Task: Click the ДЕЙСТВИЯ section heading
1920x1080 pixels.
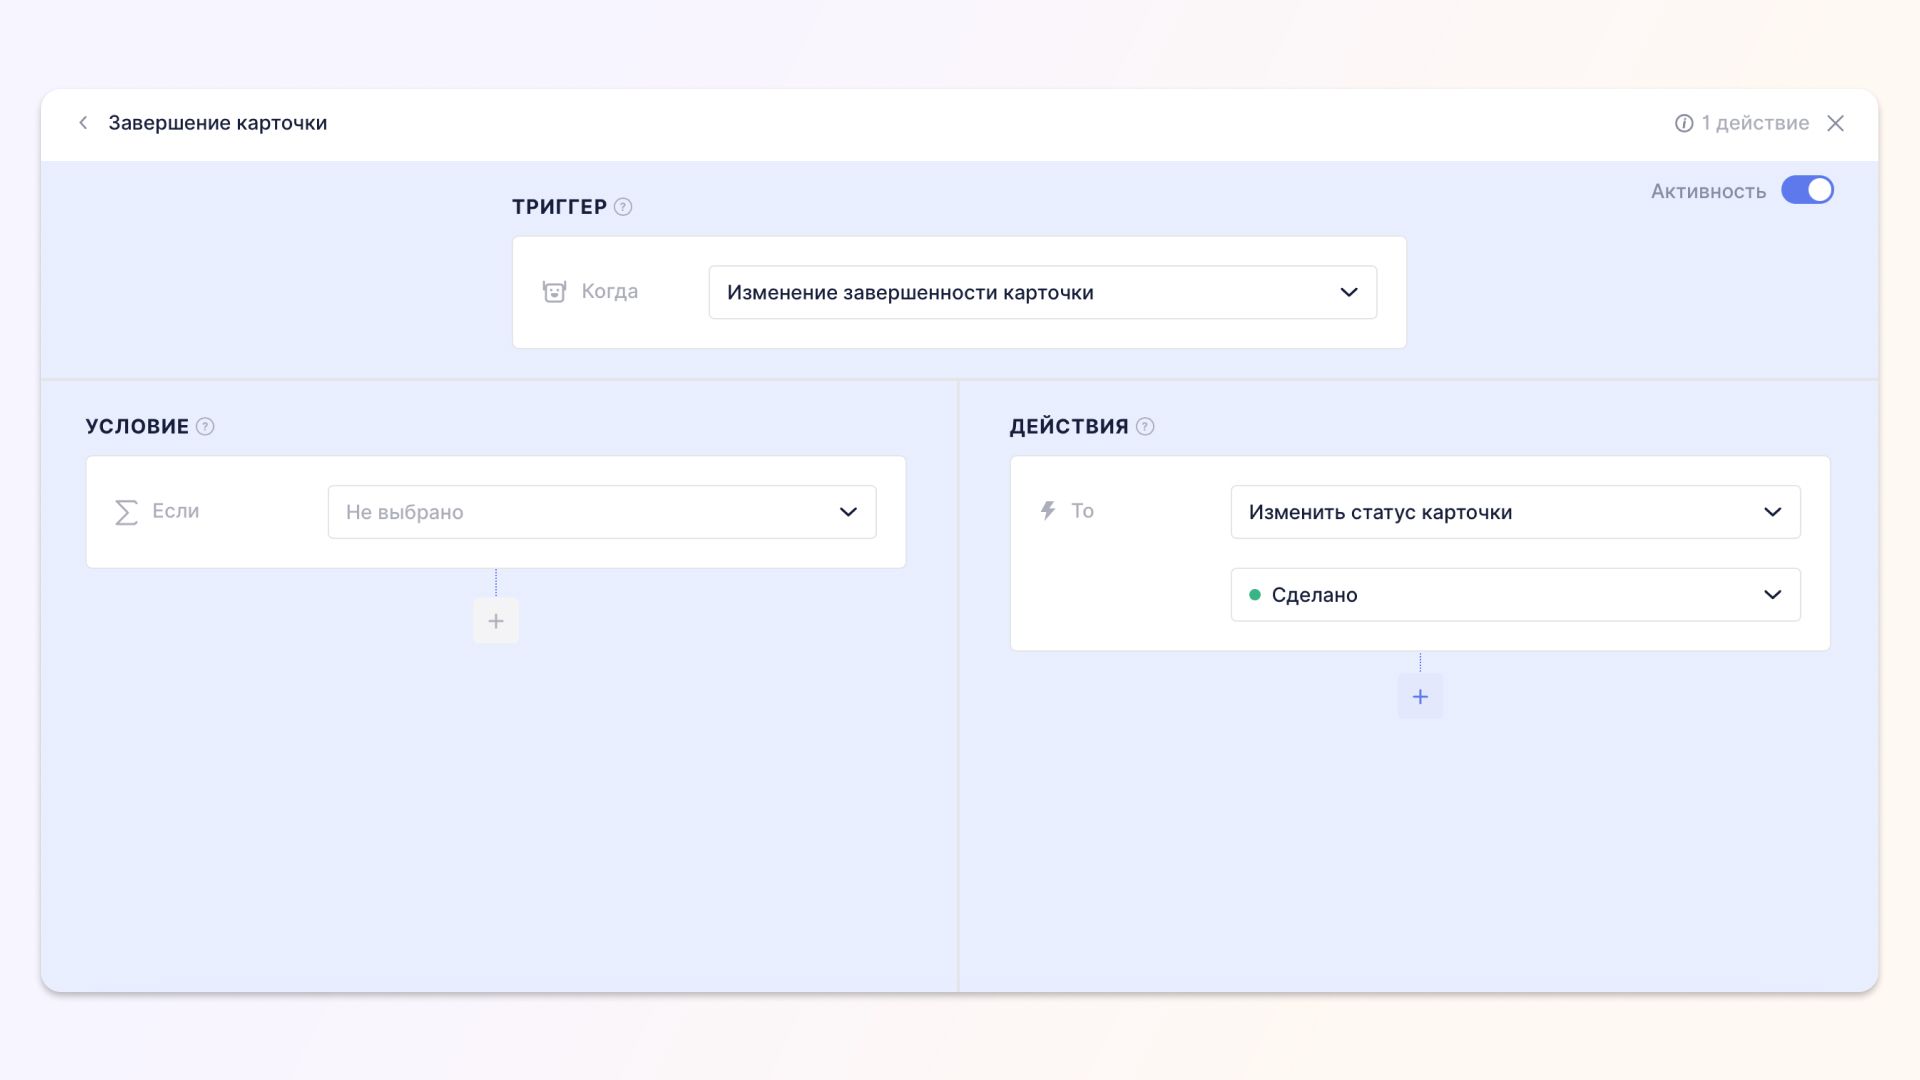Action: tap(1069, 427)
